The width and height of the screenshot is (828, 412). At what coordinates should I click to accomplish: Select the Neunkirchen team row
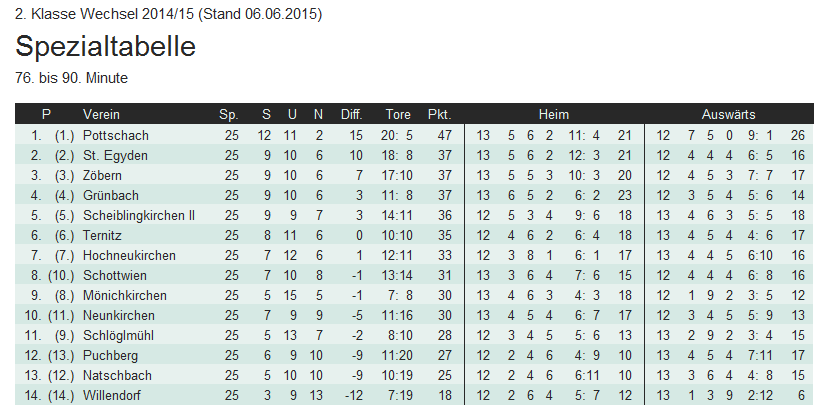pyautogui.click(x=116, y=315)
